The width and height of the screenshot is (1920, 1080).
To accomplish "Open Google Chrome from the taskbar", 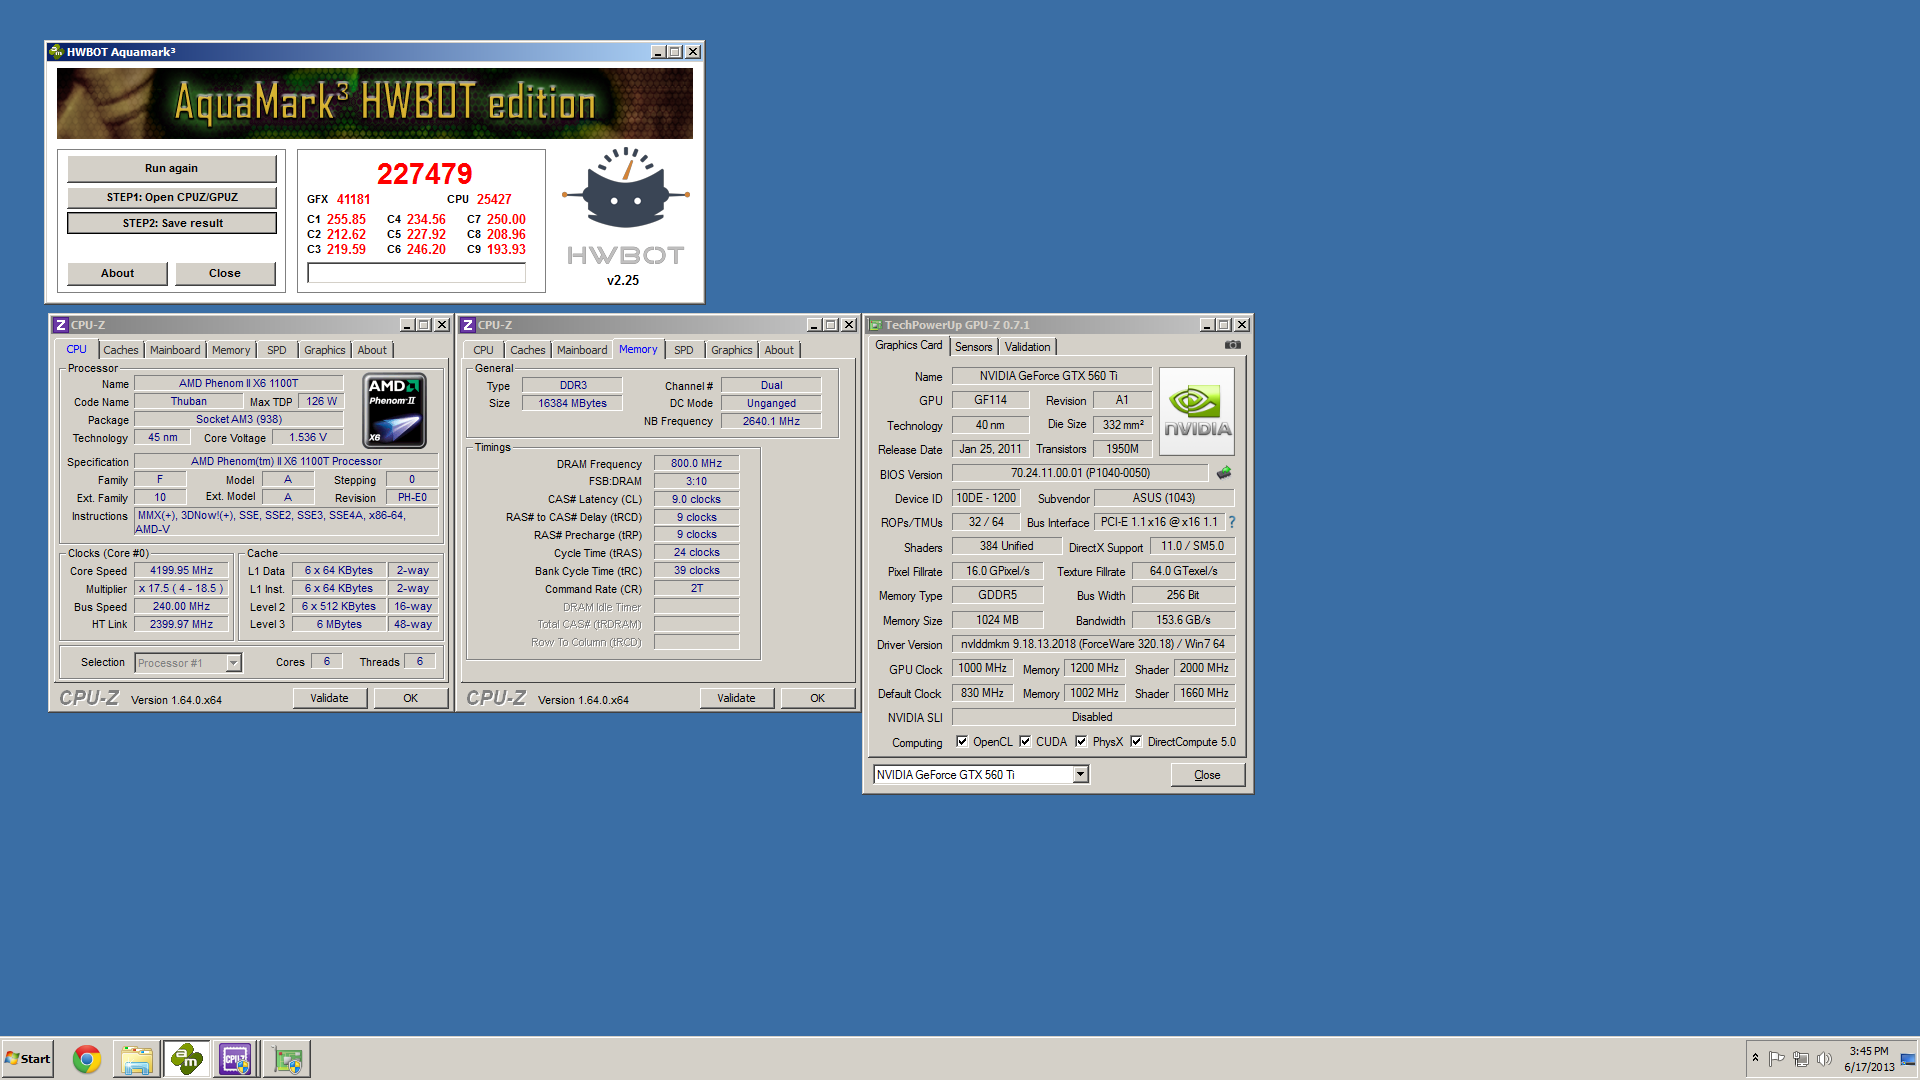I will pyautogui.click(x=87, y=1059).
